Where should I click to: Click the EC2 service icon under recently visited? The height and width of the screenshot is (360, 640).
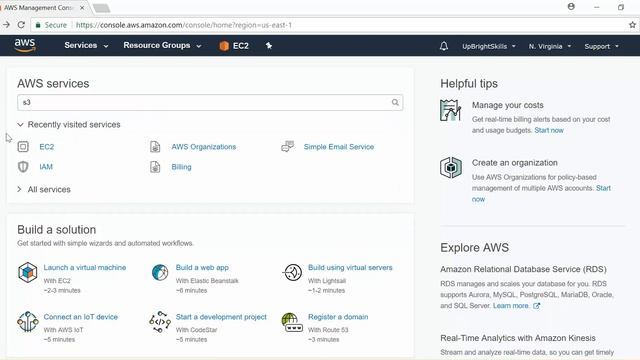click(23, 147)
